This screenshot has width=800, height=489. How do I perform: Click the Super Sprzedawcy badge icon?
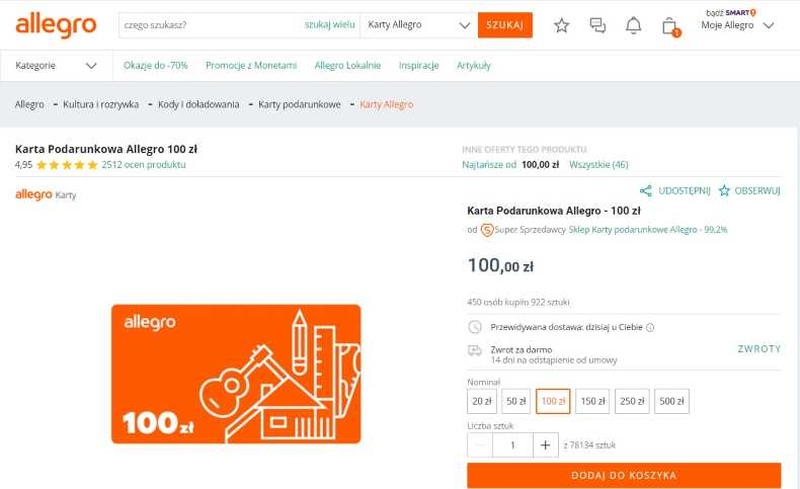tap(487, 230)
